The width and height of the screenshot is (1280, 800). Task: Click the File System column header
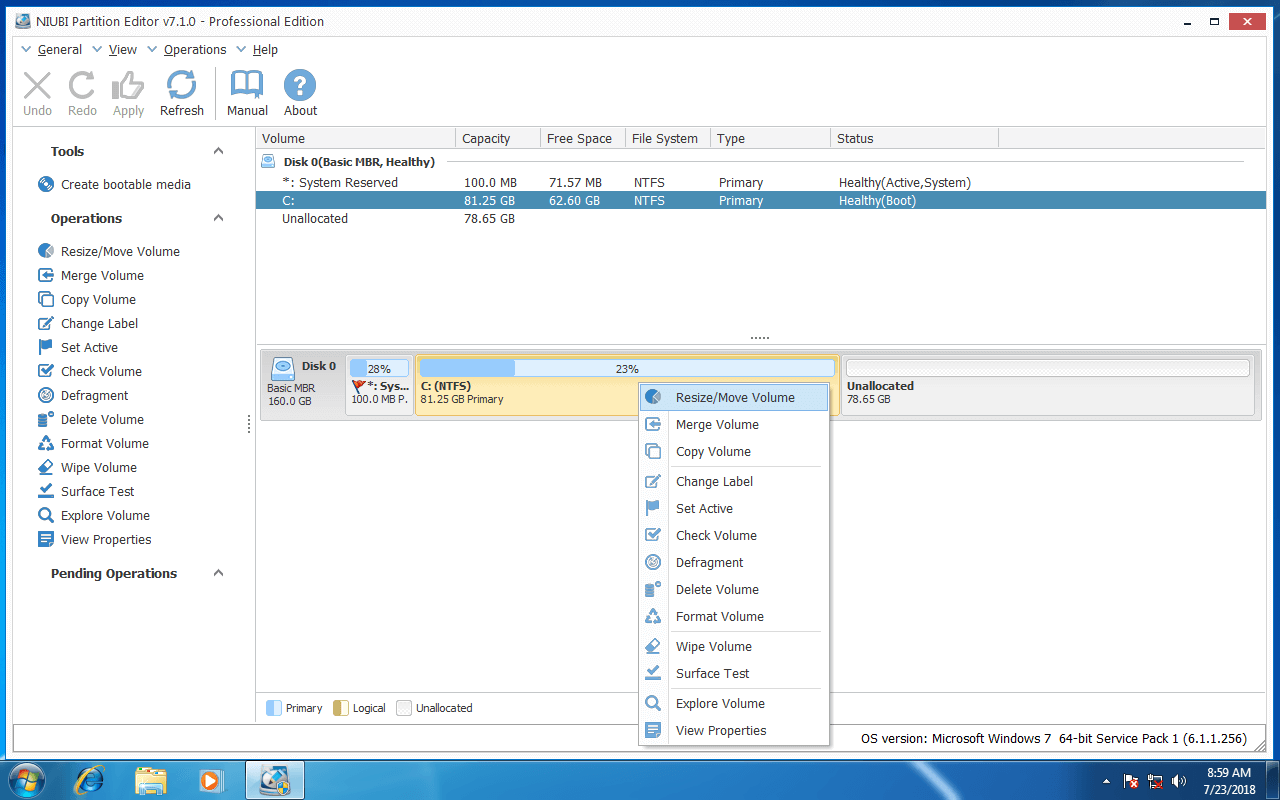click(x=669, y=138)
